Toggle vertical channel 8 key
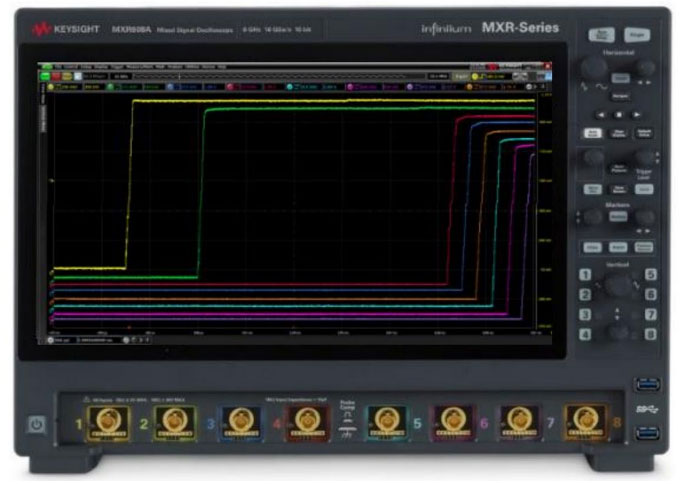 pyautogui.click(x=651, y=334)
